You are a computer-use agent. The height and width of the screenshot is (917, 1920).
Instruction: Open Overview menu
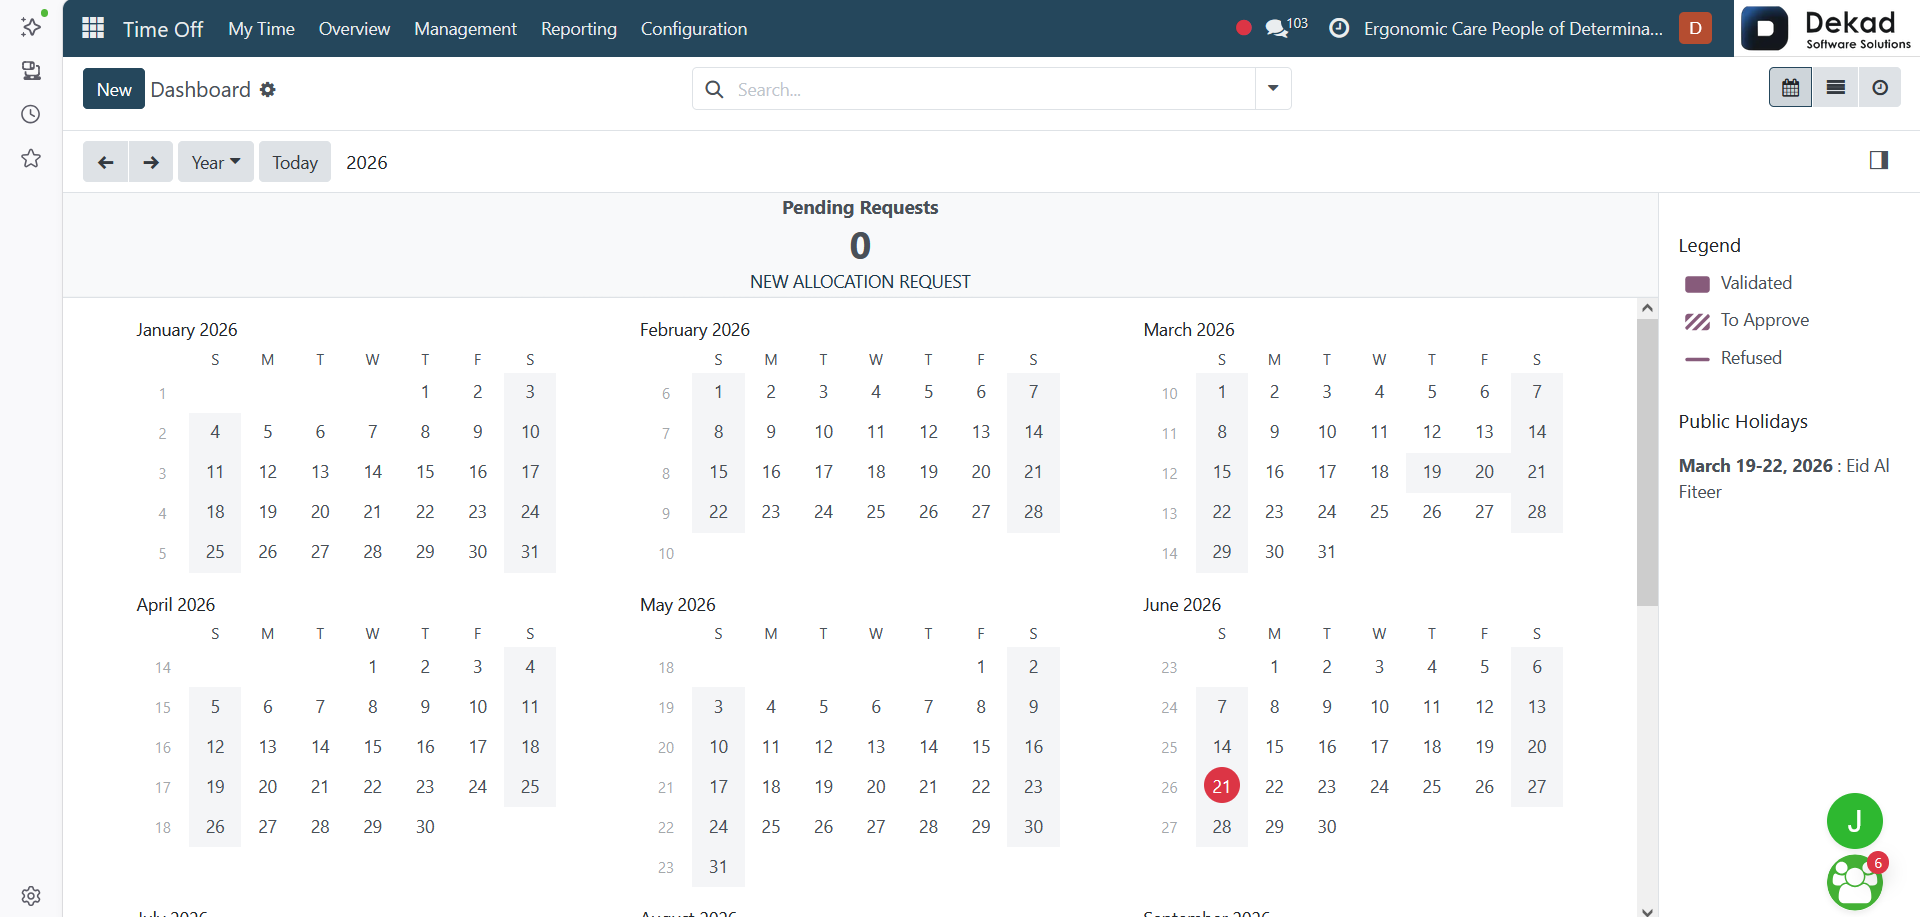pyautogui.click(x=354, y=29)
